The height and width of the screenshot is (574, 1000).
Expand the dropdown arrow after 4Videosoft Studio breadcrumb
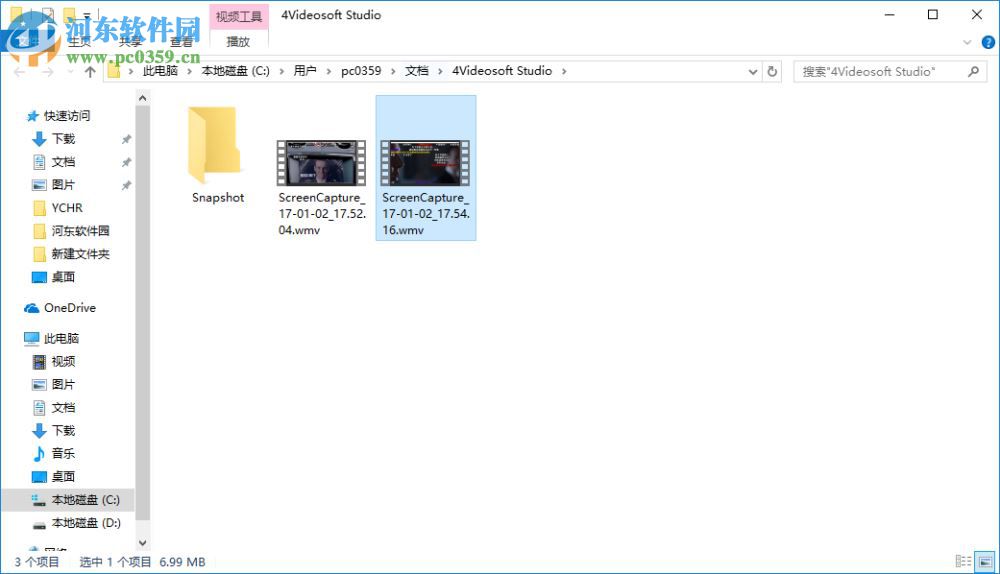[564, 71]
